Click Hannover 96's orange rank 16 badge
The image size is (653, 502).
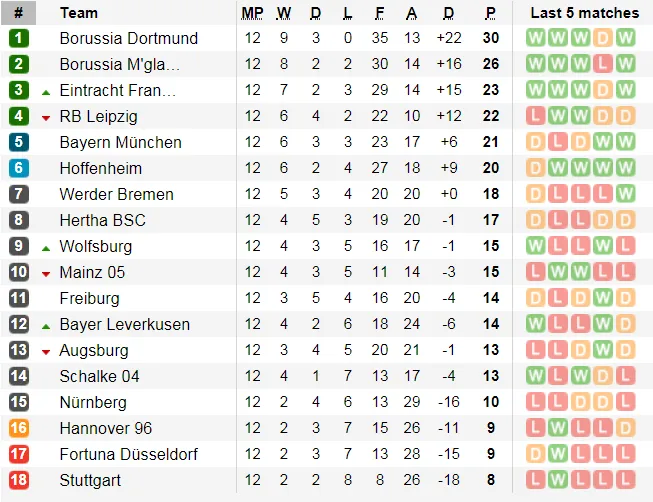pos(19,428)
